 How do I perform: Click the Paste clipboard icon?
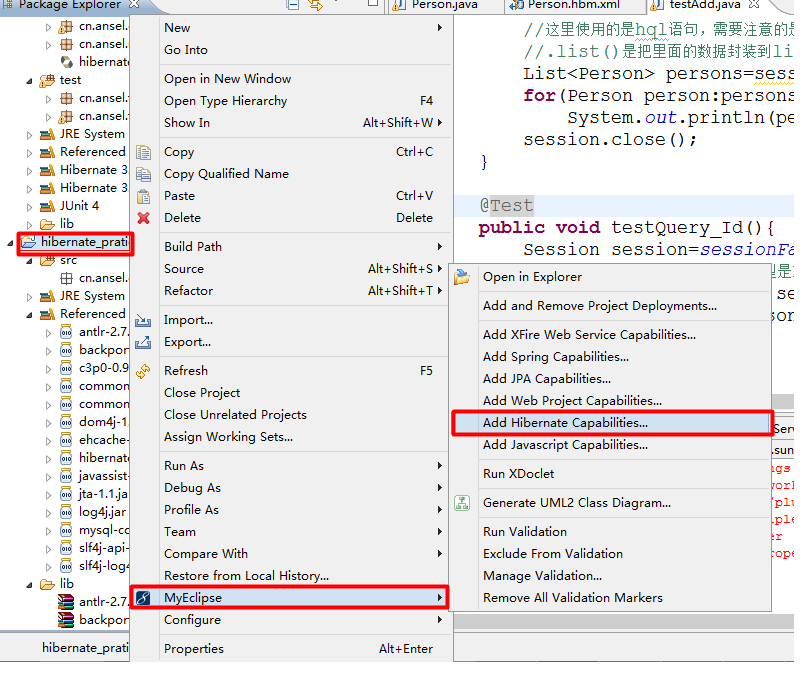pyautogui.click(x=144, y=197)
